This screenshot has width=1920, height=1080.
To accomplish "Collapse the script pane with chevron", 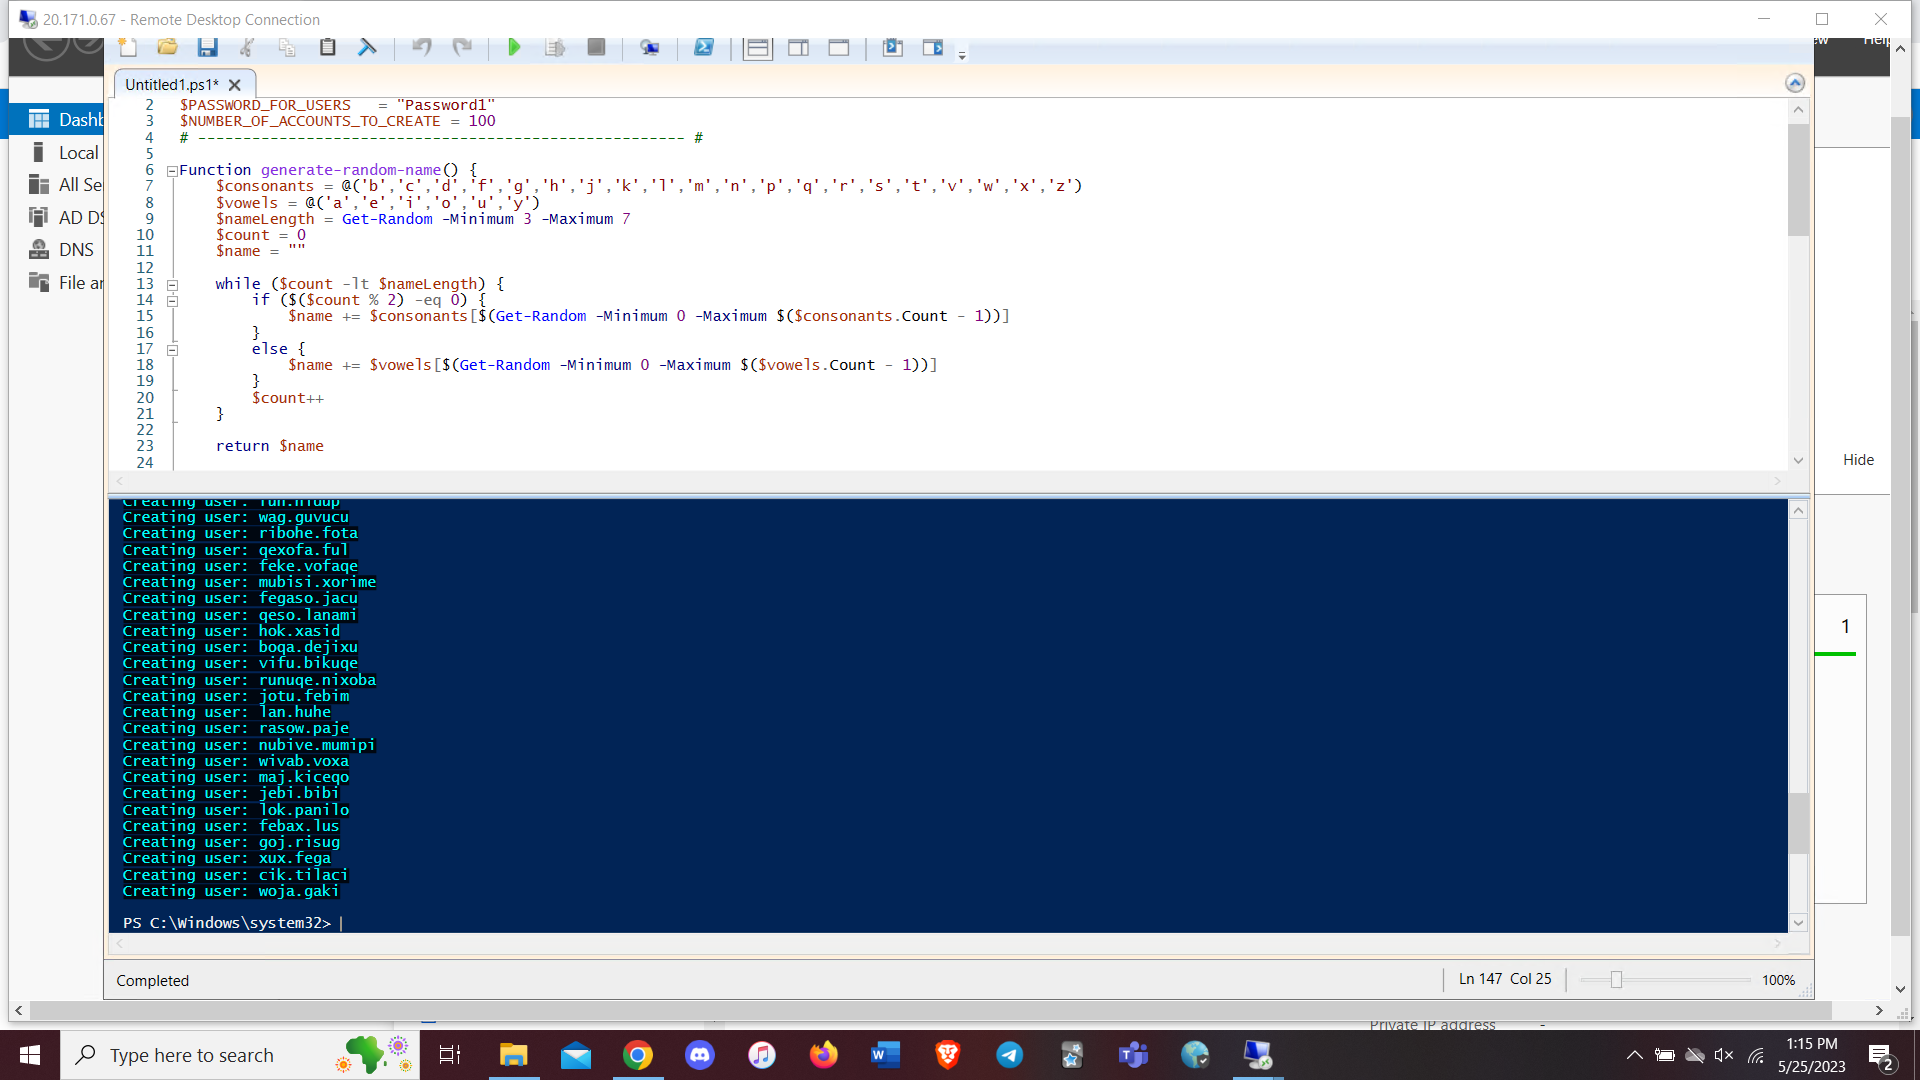I will pos(1795,83).
